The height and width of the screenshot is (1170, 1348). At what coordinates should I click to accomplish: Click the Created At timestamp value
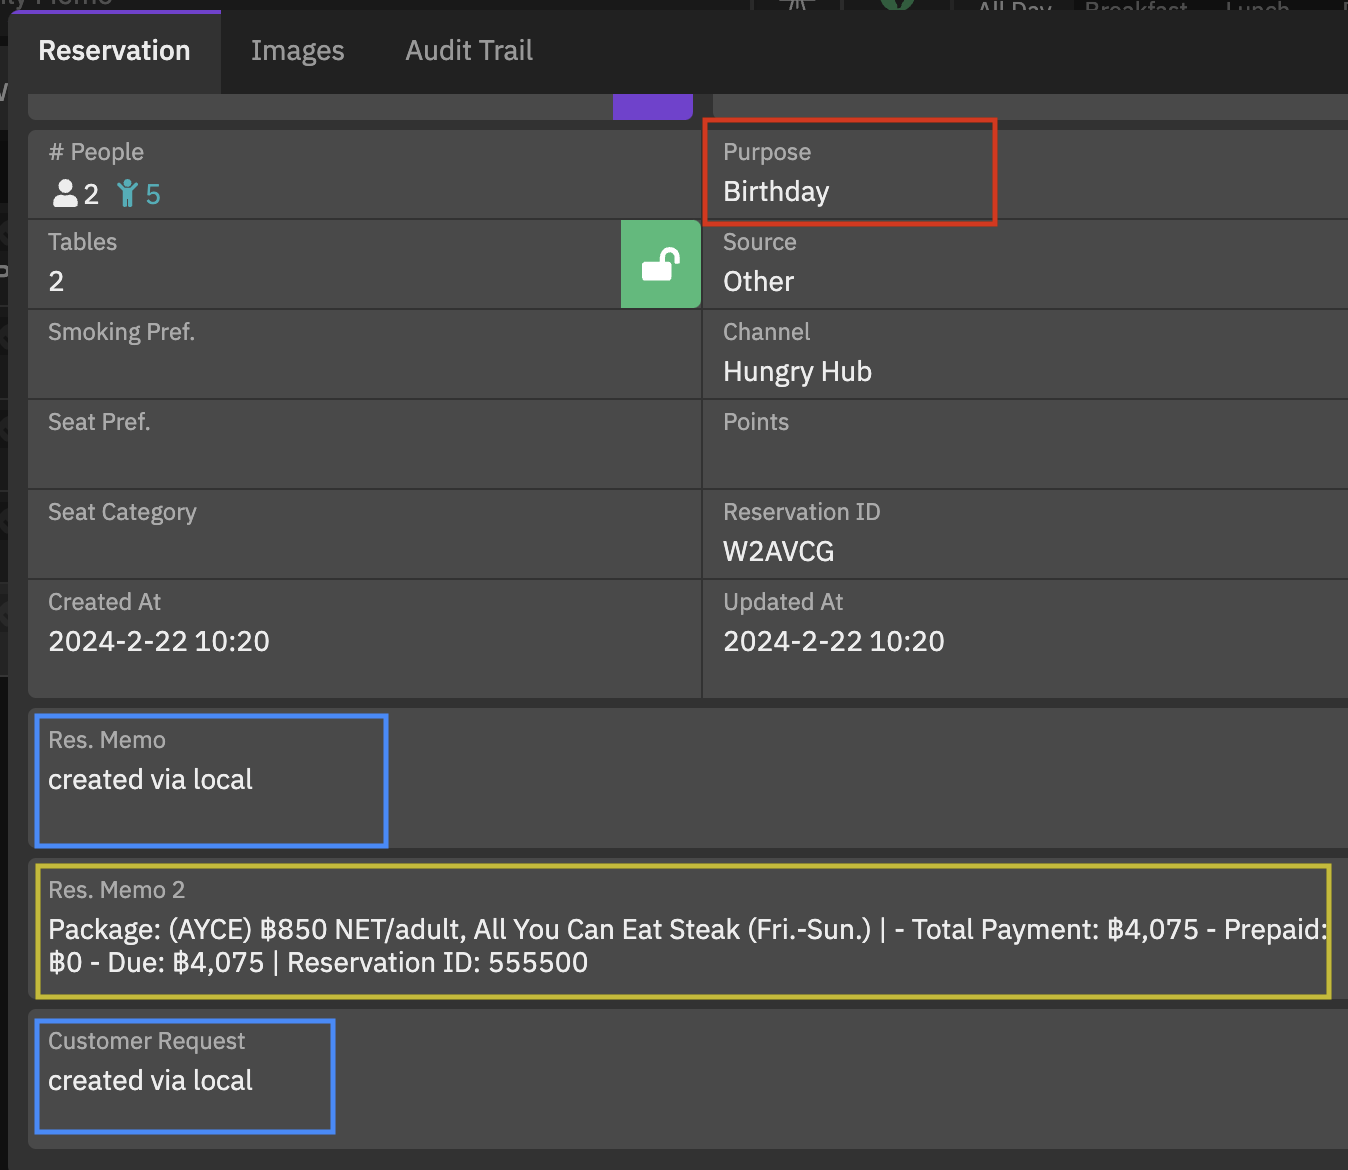(159, 642)
